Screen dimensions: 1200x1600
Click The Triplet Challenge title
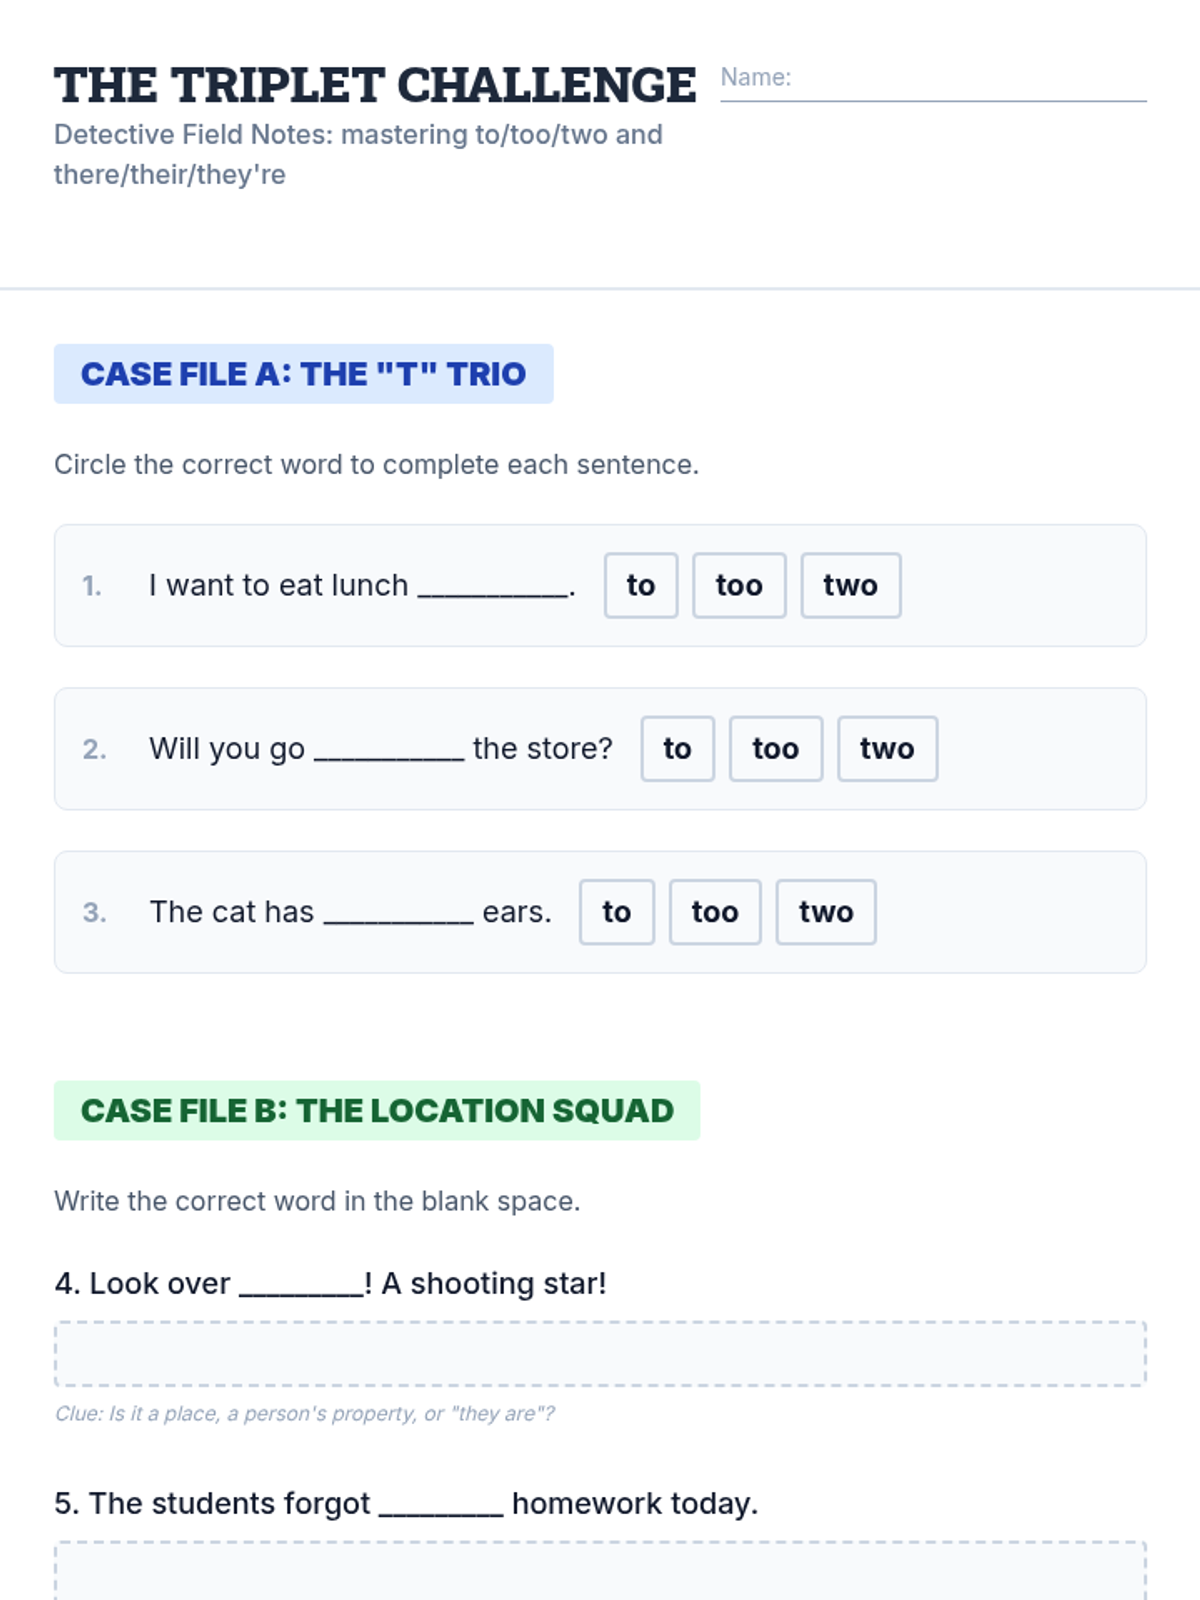coord(375,86)
